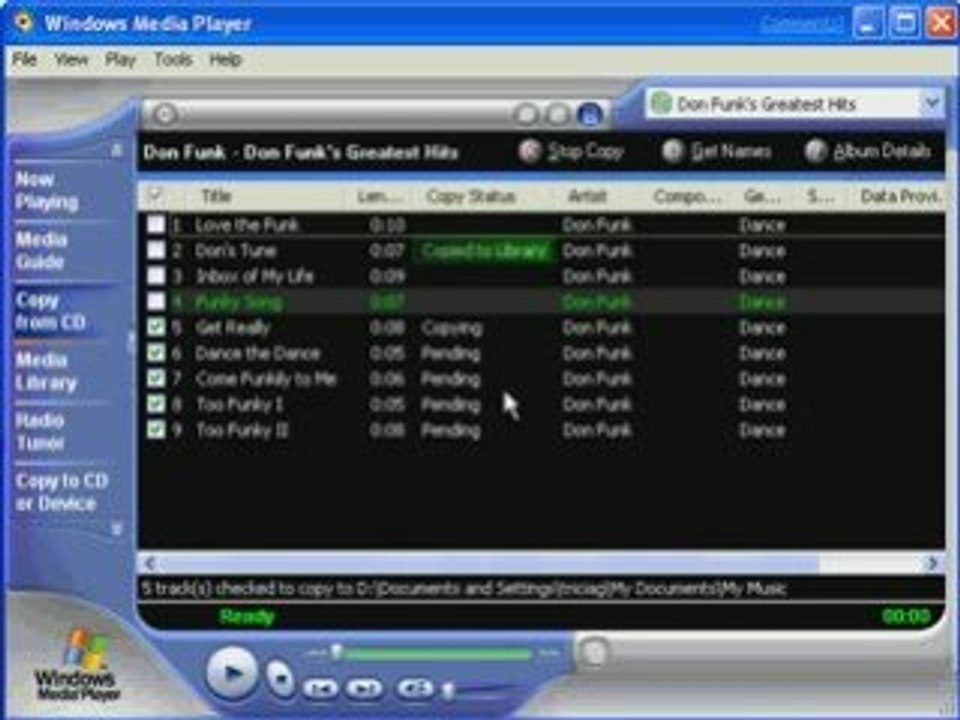Click the blue skin mode toolbar button

click(590, 114)
